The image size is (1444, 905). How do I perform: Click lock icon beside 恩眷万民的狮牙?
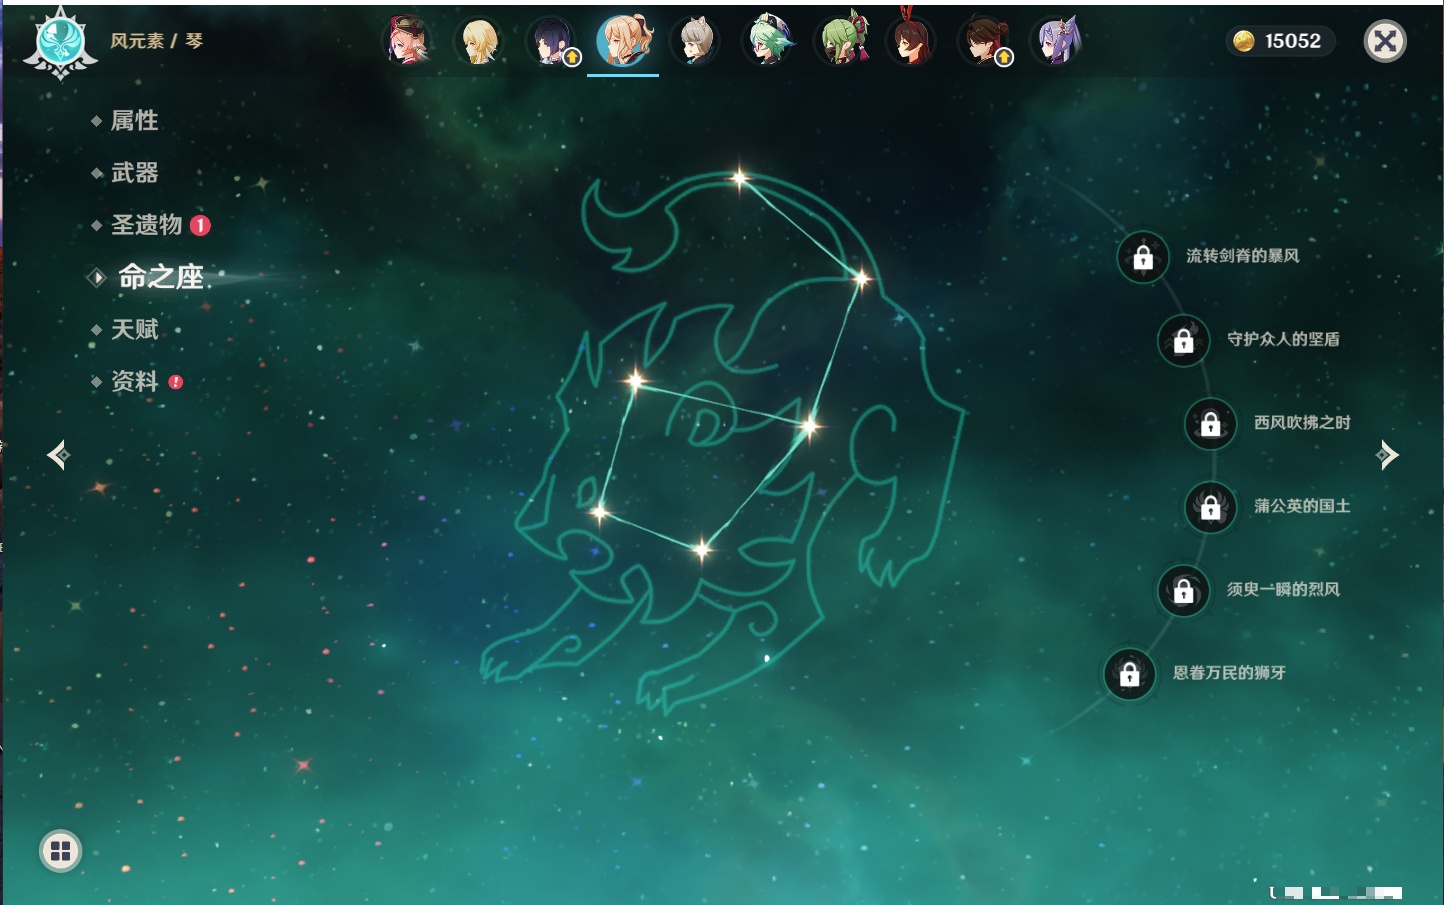1129,673
